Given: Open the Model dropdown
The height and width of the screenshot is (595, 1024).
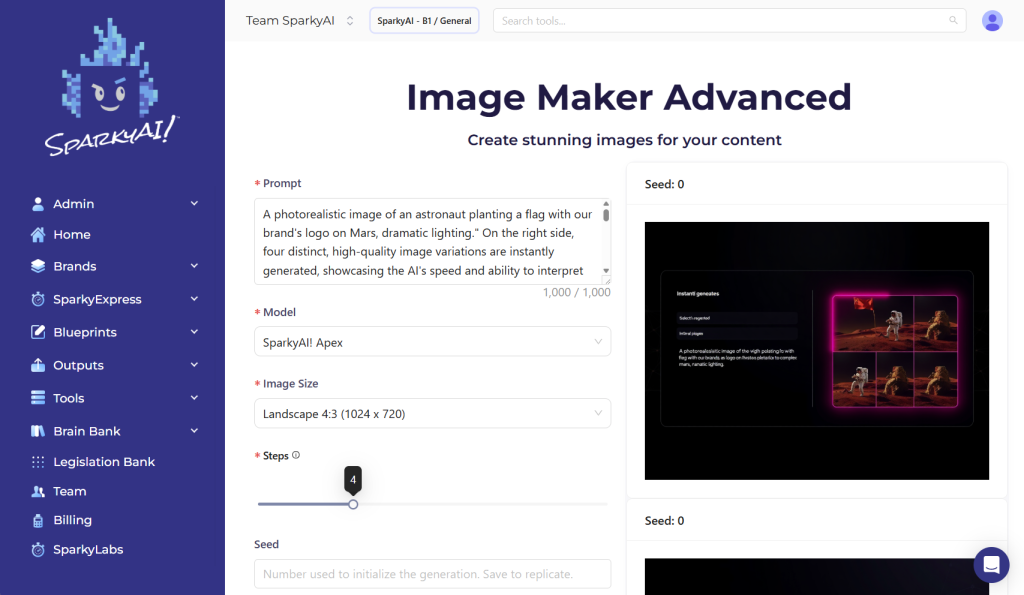Looking at the screenshot, I should pyautogui.click(x=432, y=341).
